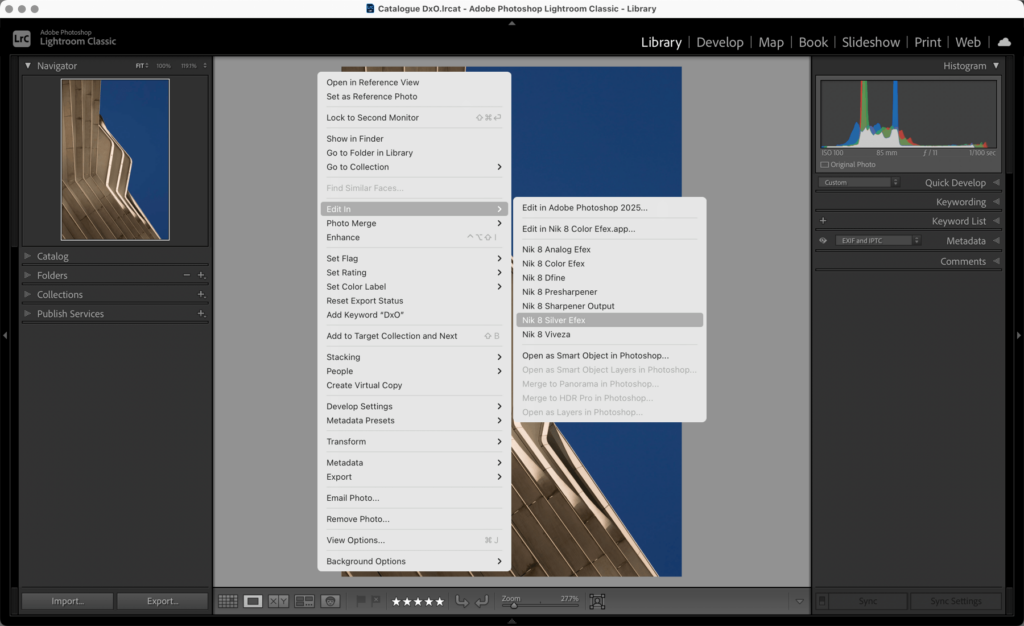
Task: Switch to Grid view icon
Action: (x=227, y=601)
